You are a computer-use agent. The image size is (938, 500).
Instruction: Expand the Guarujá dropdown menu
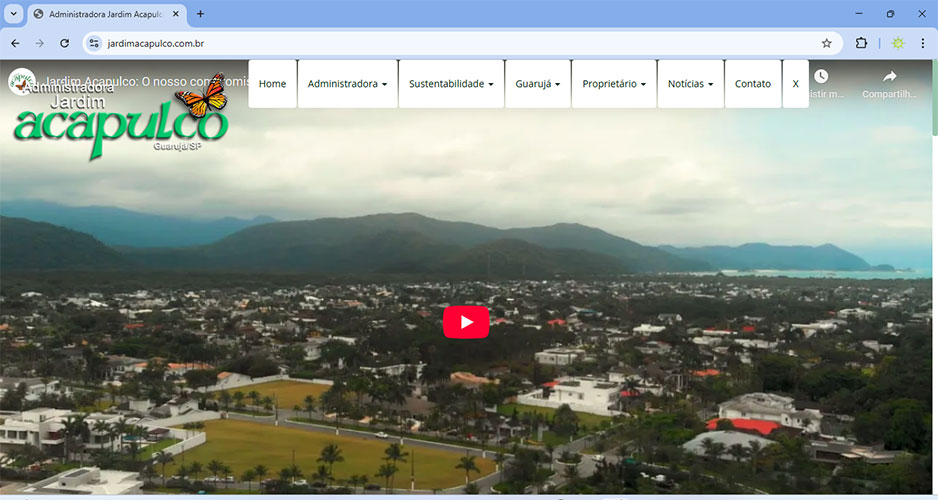pyautogui.click(x=538, y=84)
